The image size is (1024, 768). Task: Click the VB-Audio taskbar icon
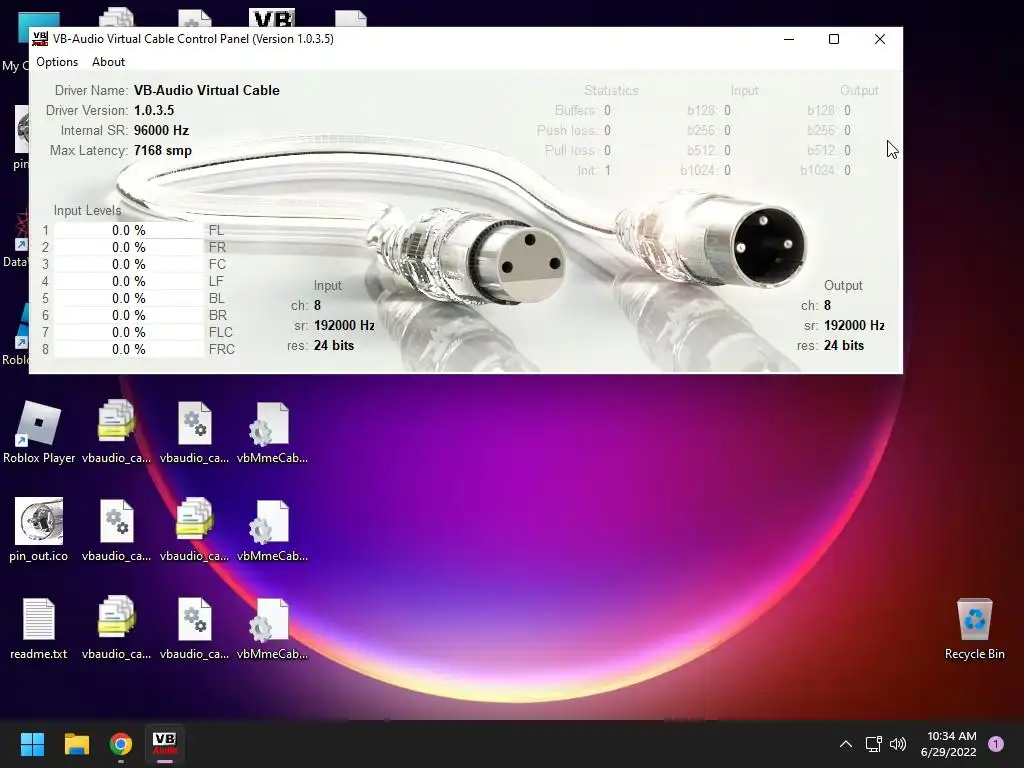click(165, 744)
